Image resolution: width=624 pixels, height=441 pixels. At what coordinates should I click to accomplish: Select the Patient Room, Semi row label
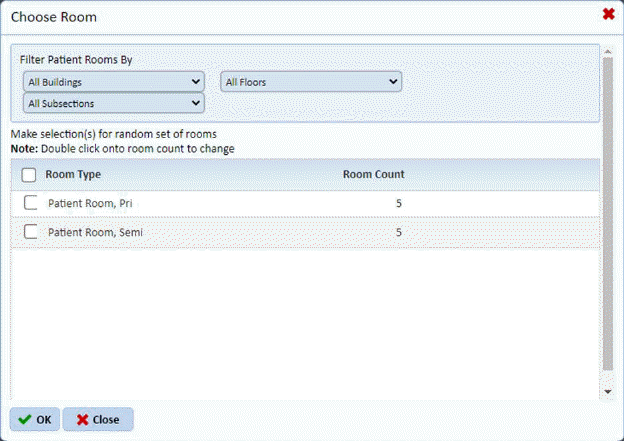pos(95,232)
